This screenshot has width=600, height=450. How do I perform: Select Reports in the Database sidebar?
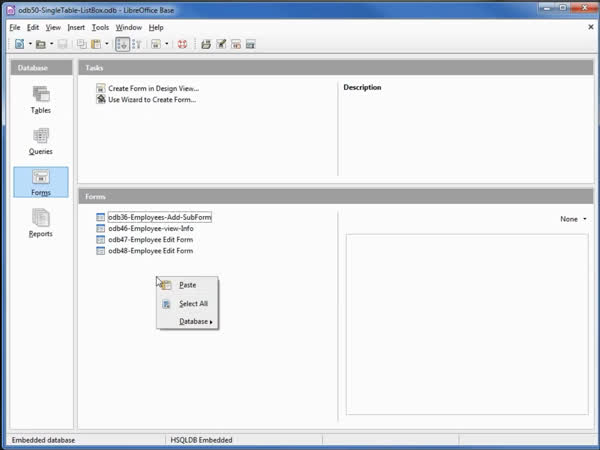41,223
